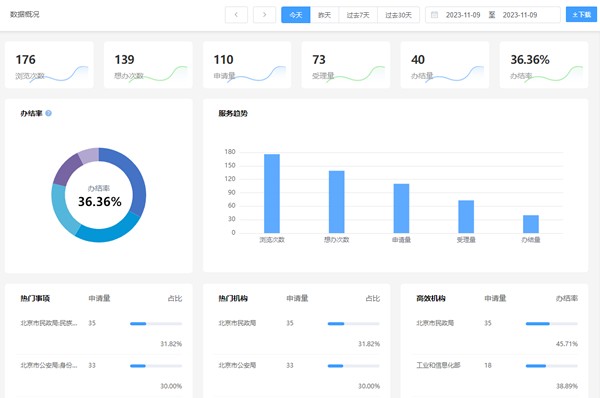
Task: Click the 45.71% completion rate value
Action: click(567, 344)
